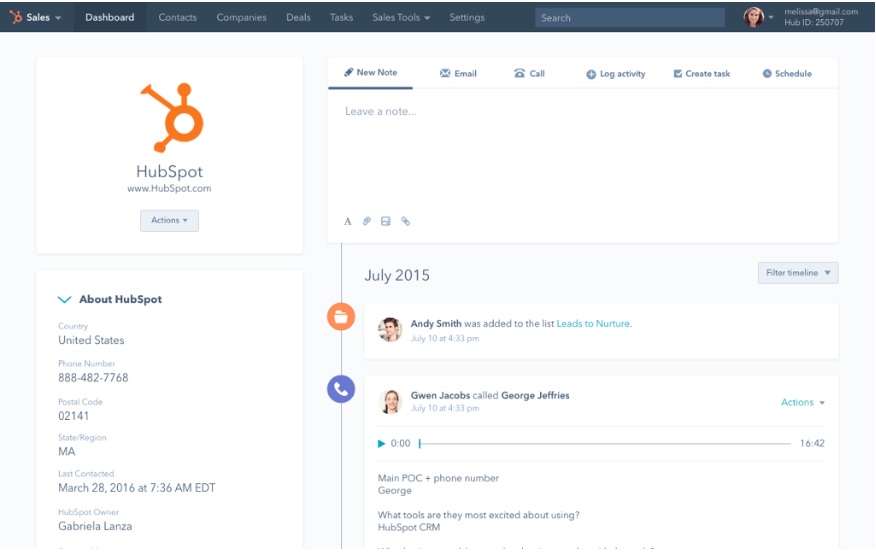Click the call recording progress slider
This screenshot has height=553, width=876.
(x=604, y=443)
